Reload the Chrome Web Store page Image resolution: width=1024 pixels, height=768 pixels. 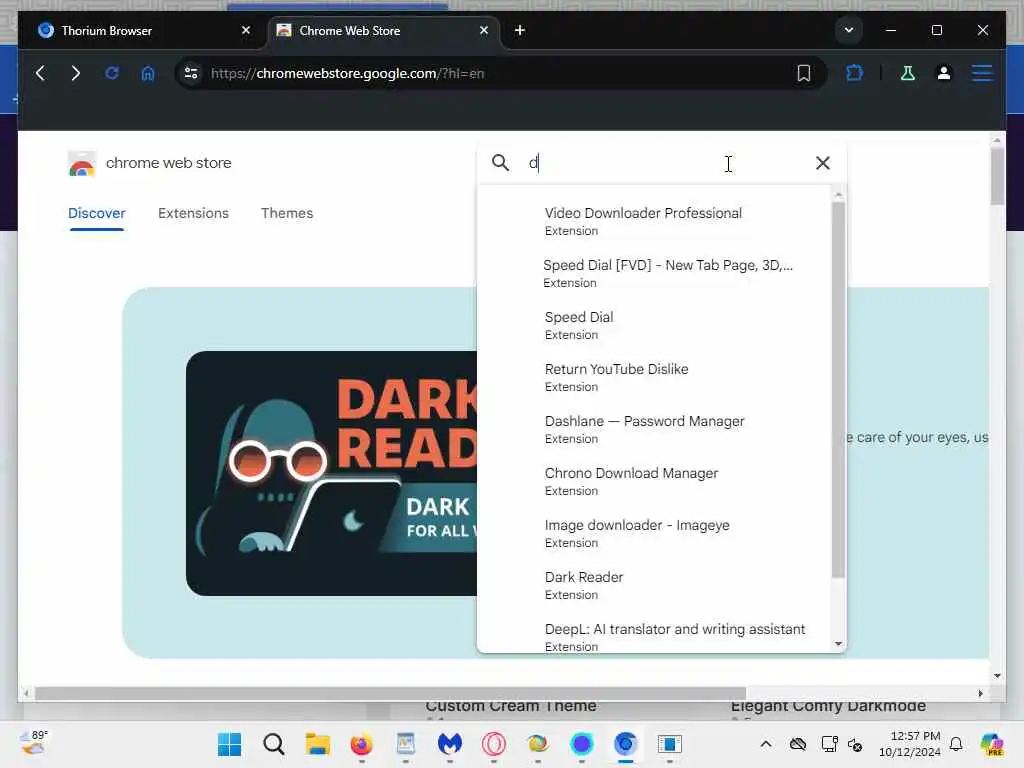[x=112, y=73]
